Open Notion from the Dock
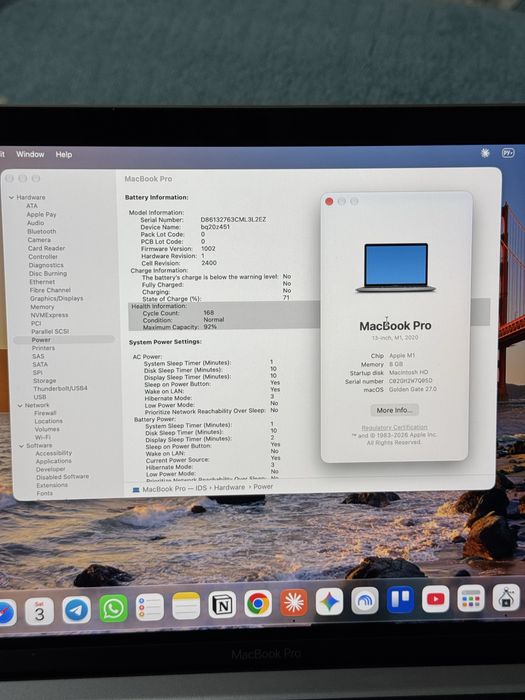 click(222, 605)
